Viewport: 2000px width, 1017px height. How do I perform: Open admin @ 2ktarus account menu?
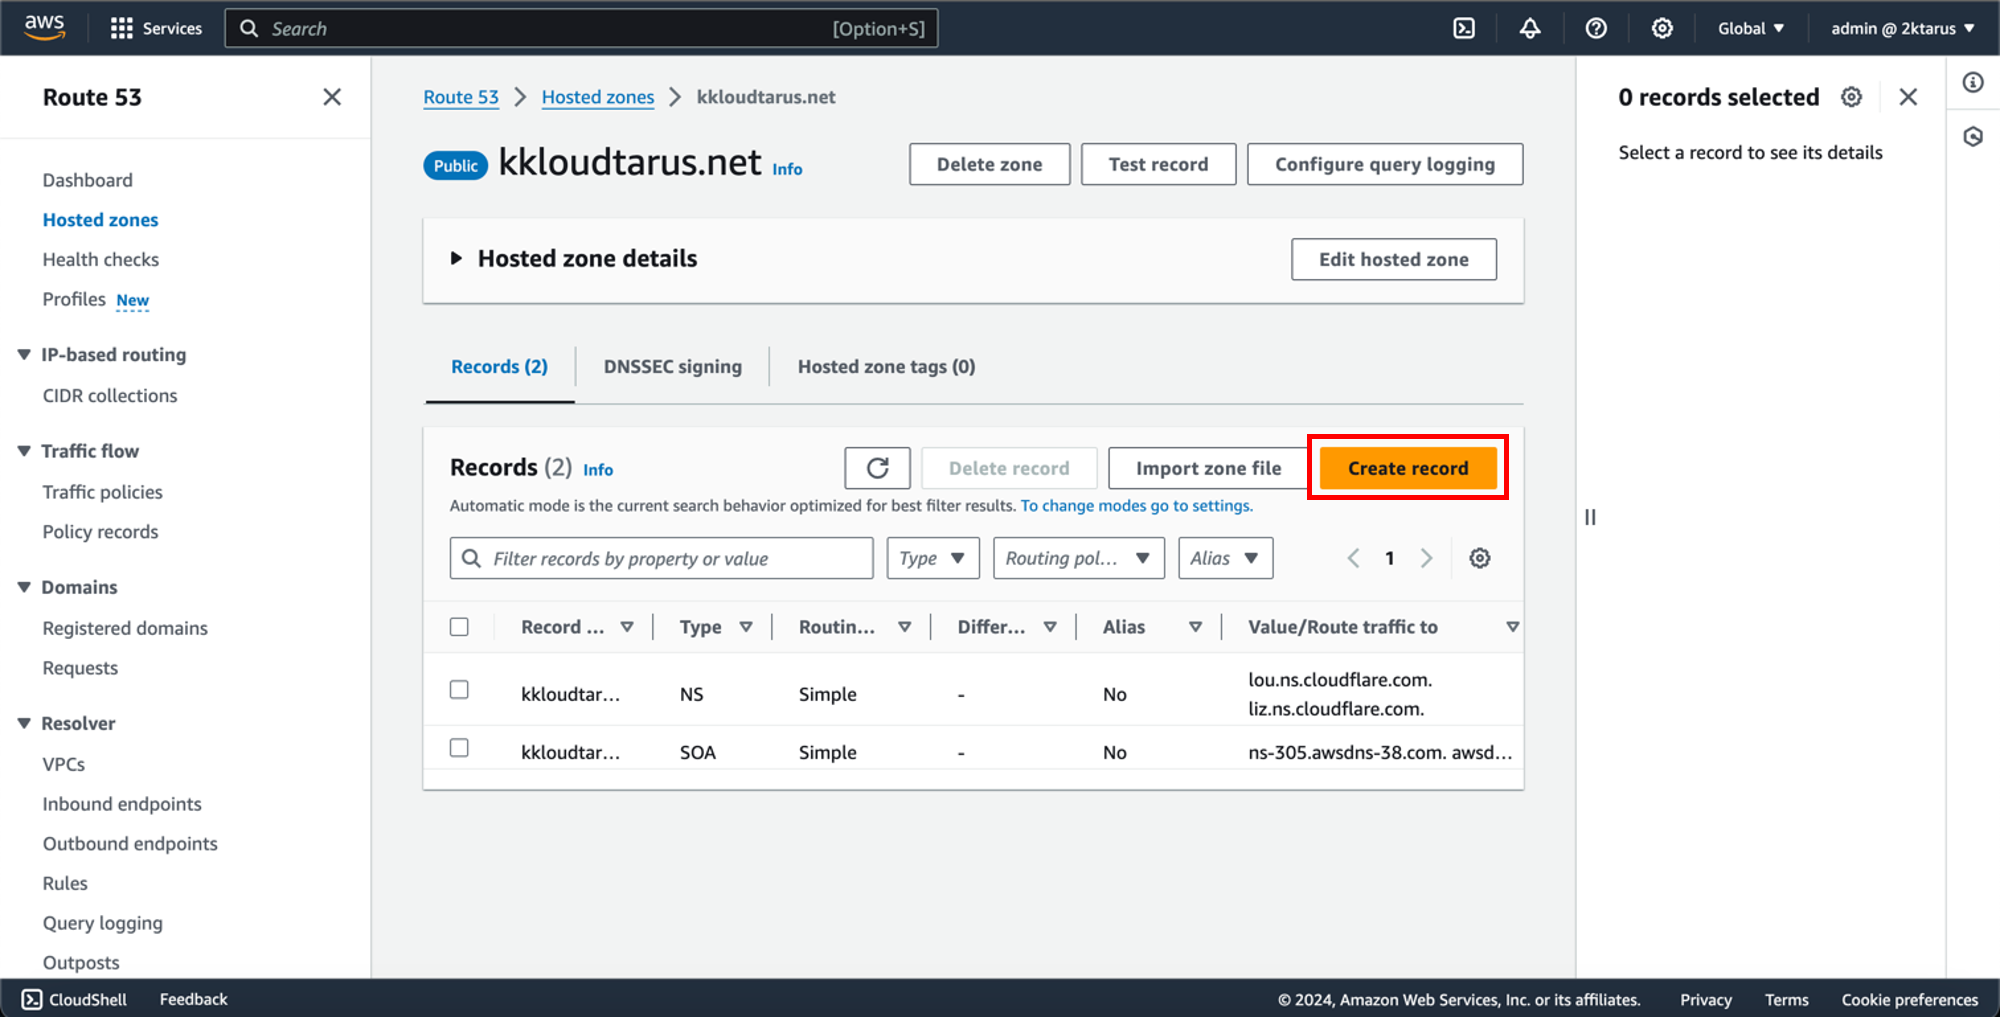[x=1903, y=28]
